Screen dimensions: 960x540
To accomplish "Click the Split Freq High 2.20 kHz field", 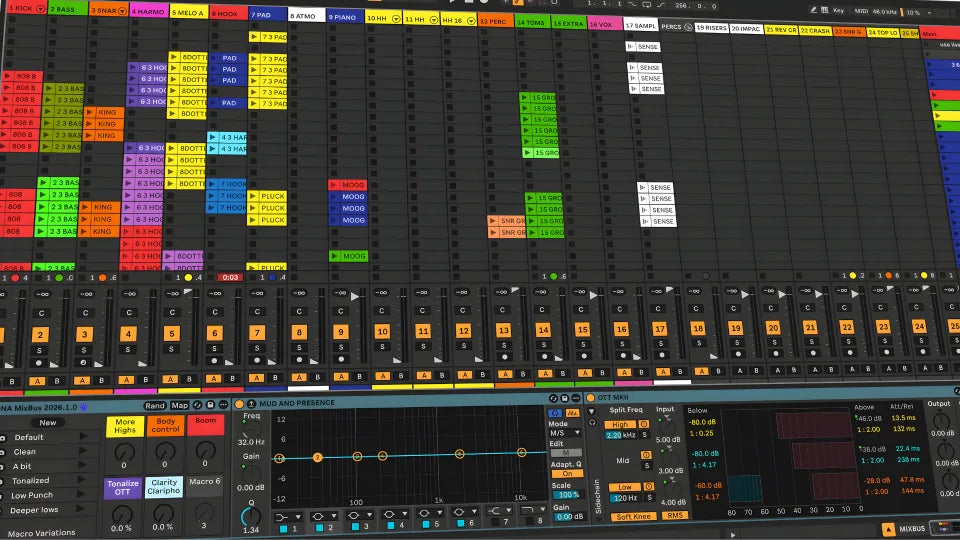I will coord(621,435).
